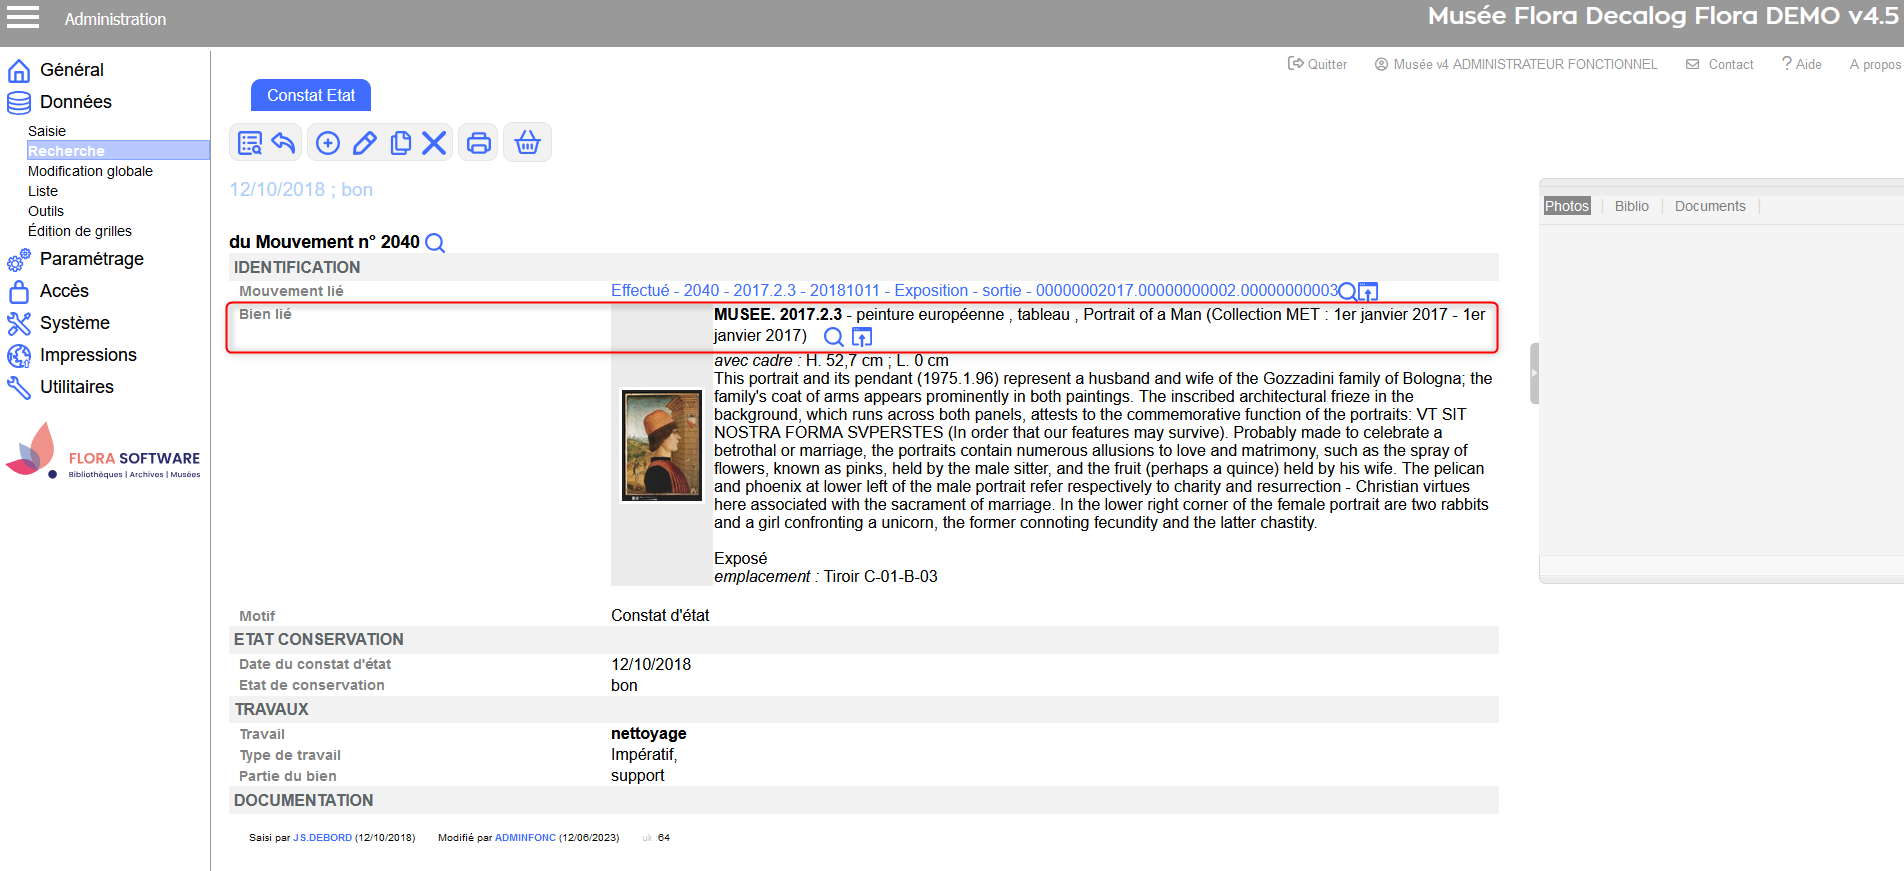Click the portrait painting thumbnail

tap(662, 445)
